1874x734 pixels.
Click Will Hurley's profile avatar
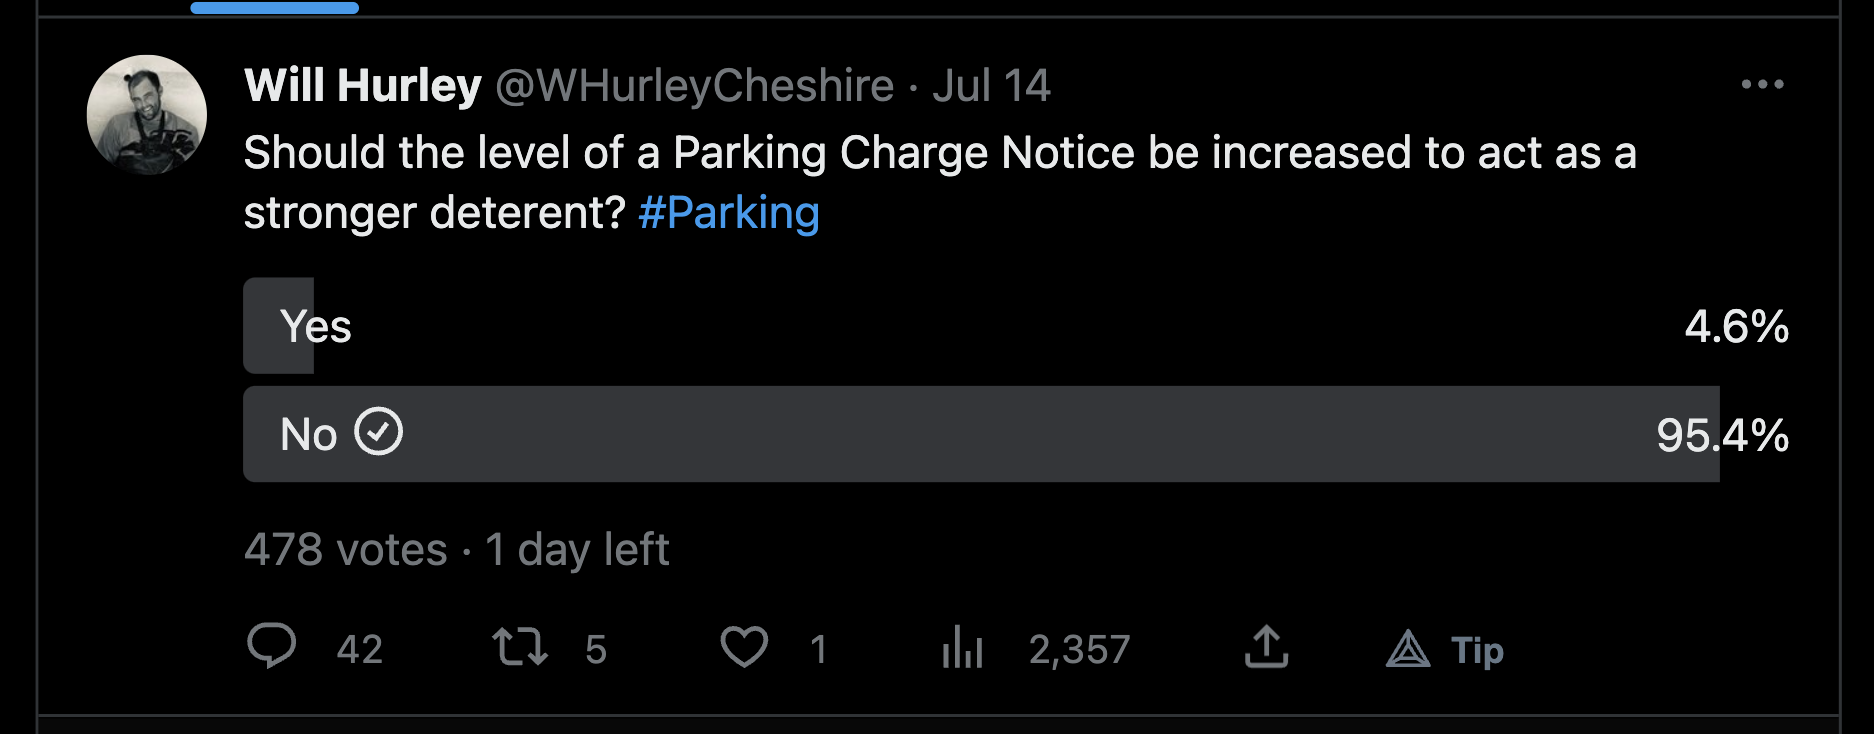click(147, 115)
